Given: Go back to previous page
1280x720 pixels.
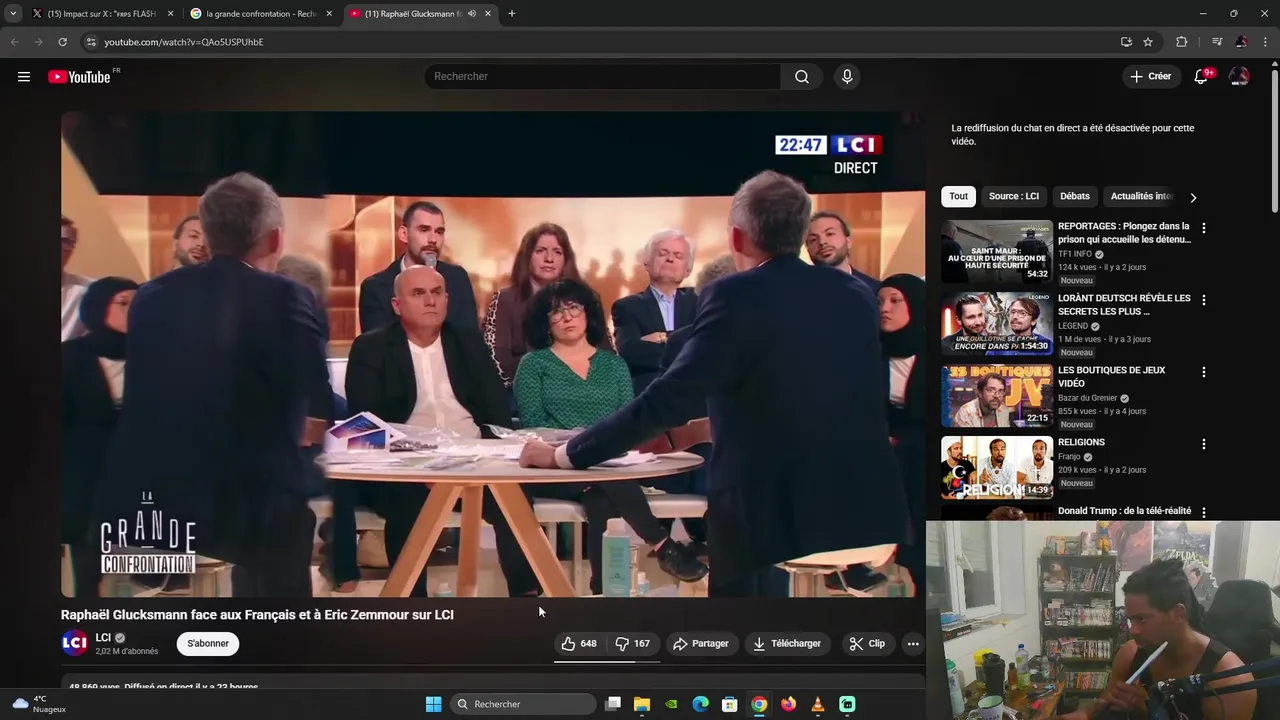Looking at the screenshot, I should 14,42.
